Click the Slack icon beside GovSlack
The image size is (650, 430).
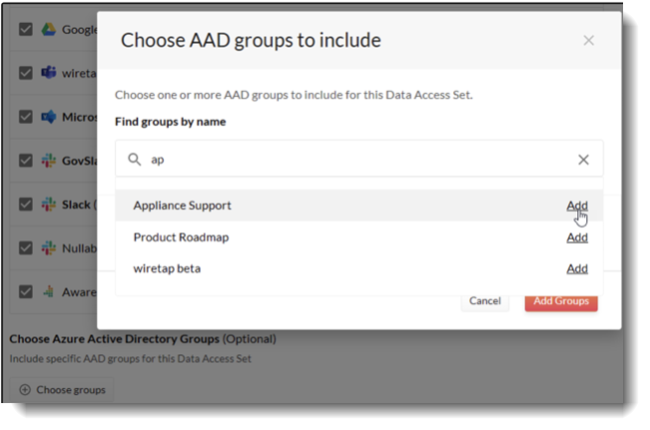click(47, 161)
